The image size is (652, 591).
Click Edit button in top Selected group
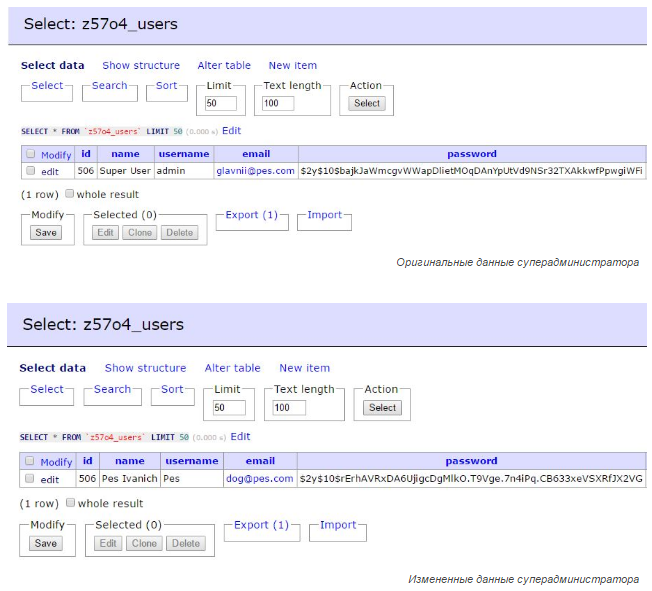click(105, 232)
